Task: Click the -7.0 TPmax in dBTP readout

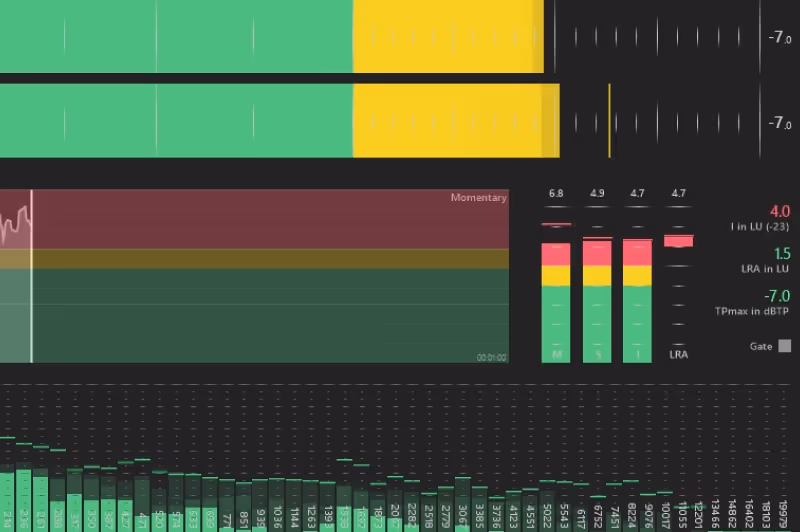Action: (777, 296)
